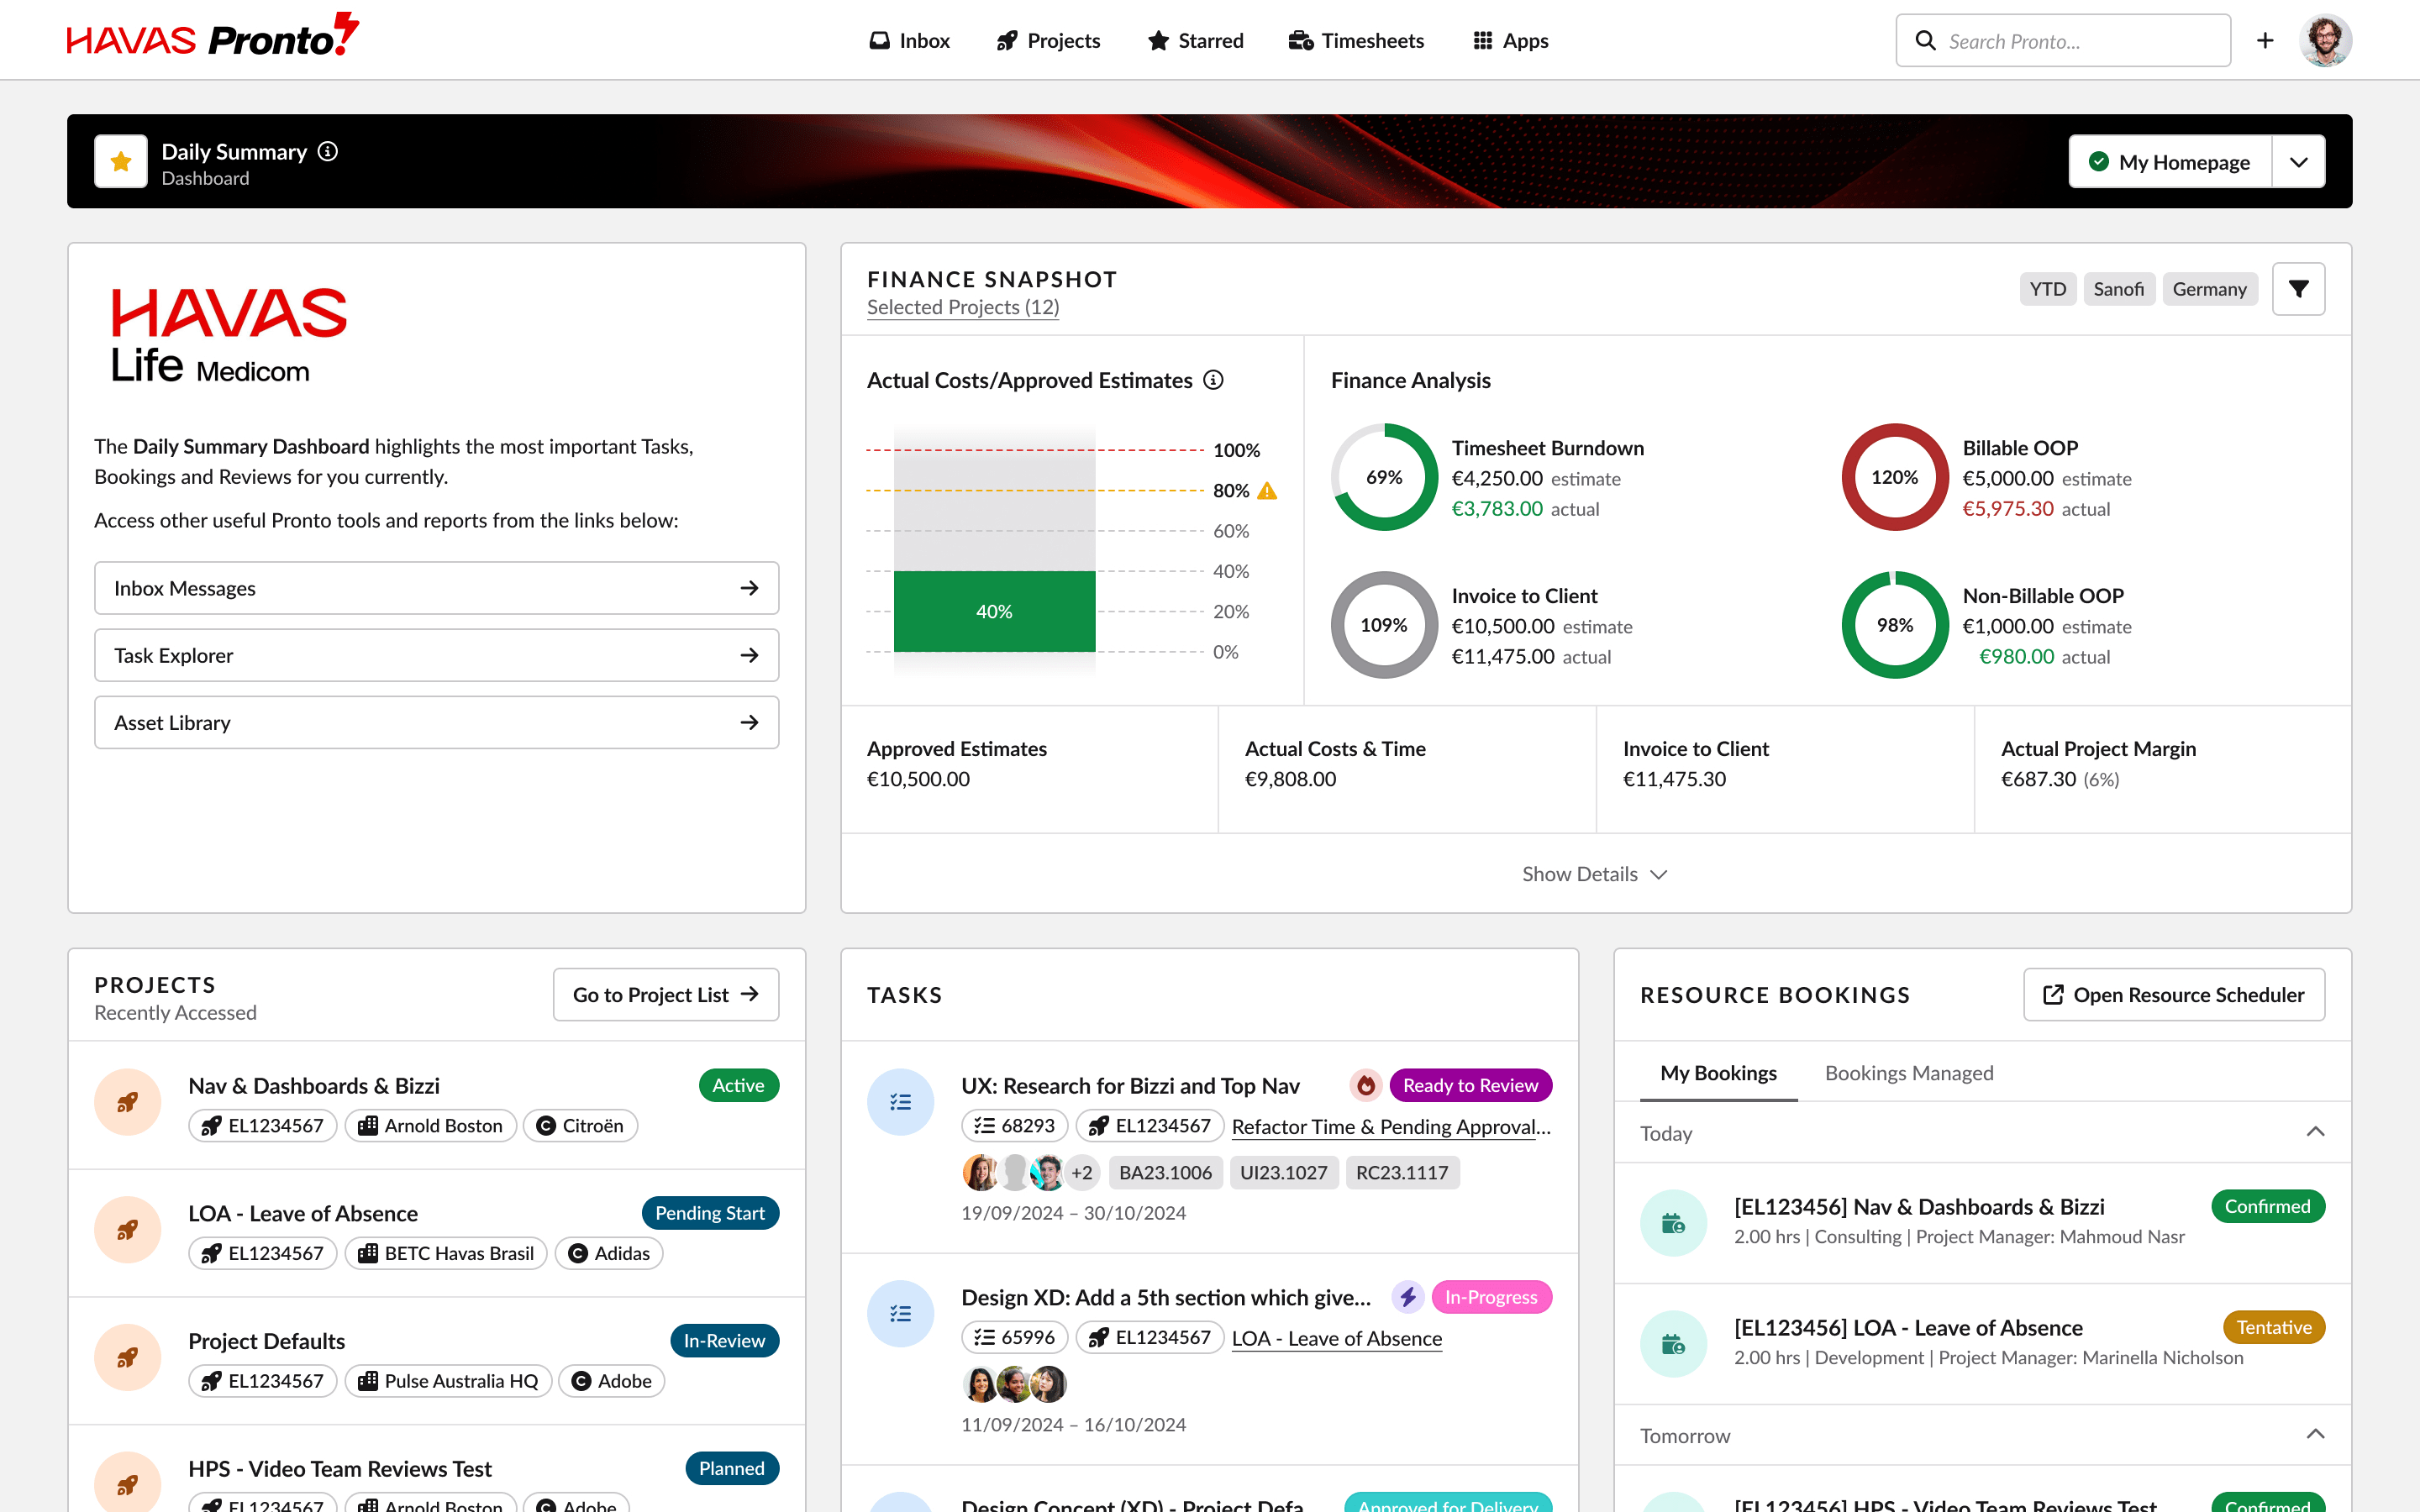Click the plus add icon in header
Image resolution: width=2420 pixels, height=1512 pixels.
click(2265, 40)
